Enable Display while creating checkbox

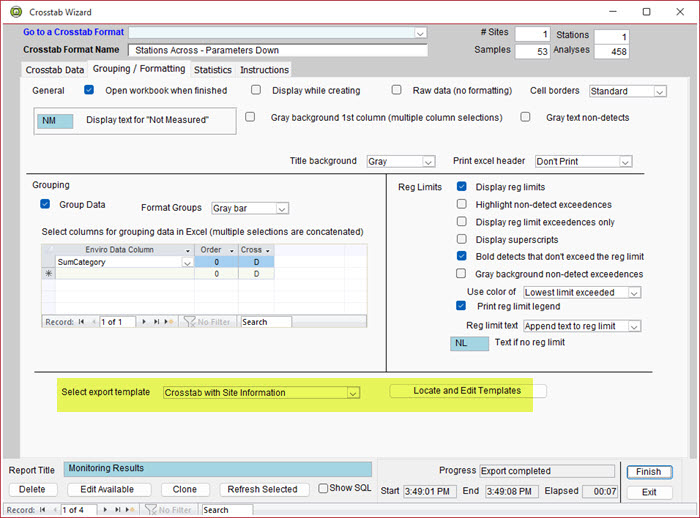pyautogui.click(x=256, y=90)
